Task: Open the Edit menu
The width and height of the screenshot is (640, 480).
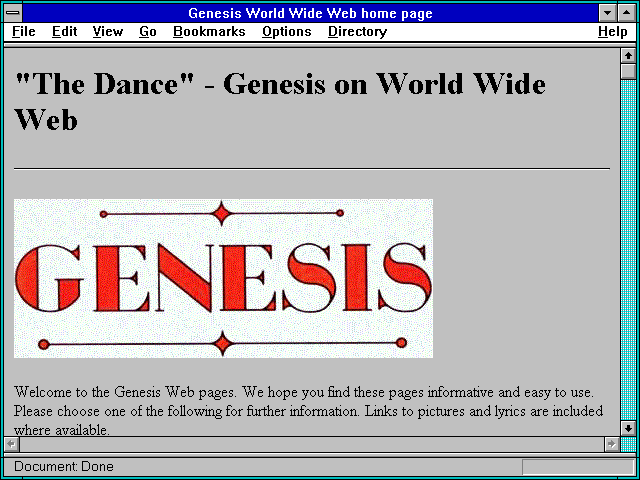Action: pyautogui.click(x=64, y=32)
